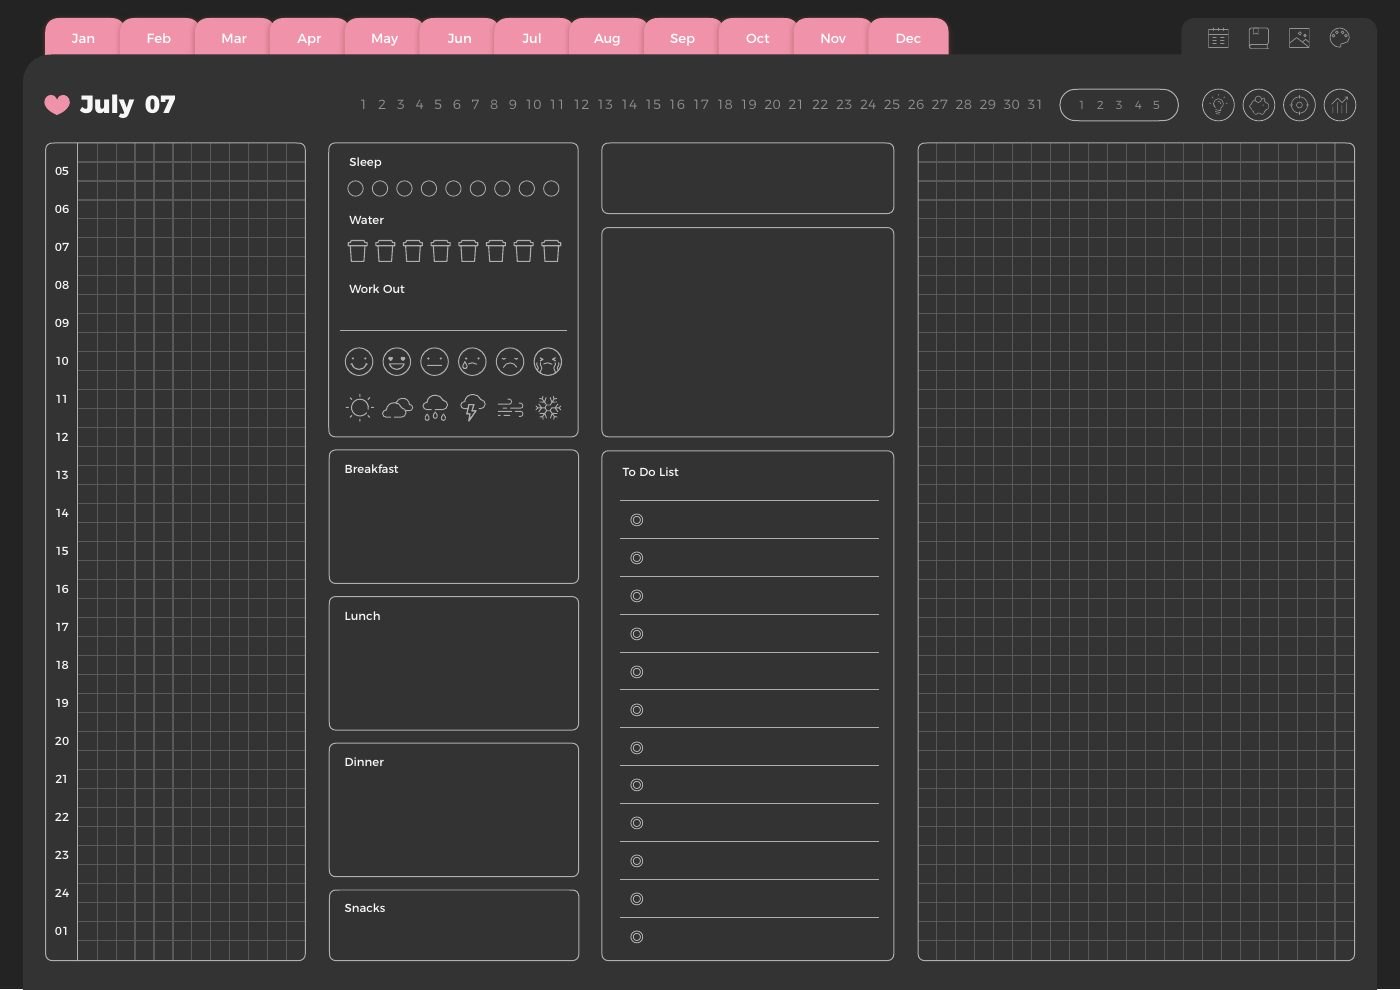Mark the first Sleep circle

click(355, 188)
